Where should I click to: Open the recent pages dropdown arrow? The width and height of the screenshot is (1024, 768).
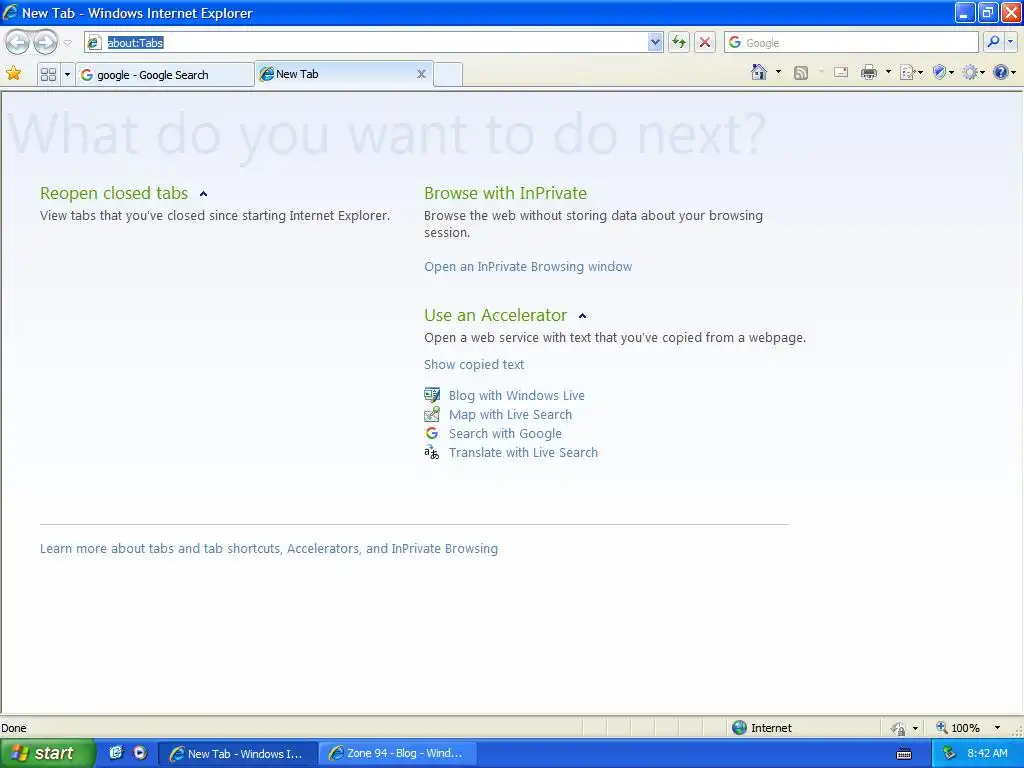67,43
